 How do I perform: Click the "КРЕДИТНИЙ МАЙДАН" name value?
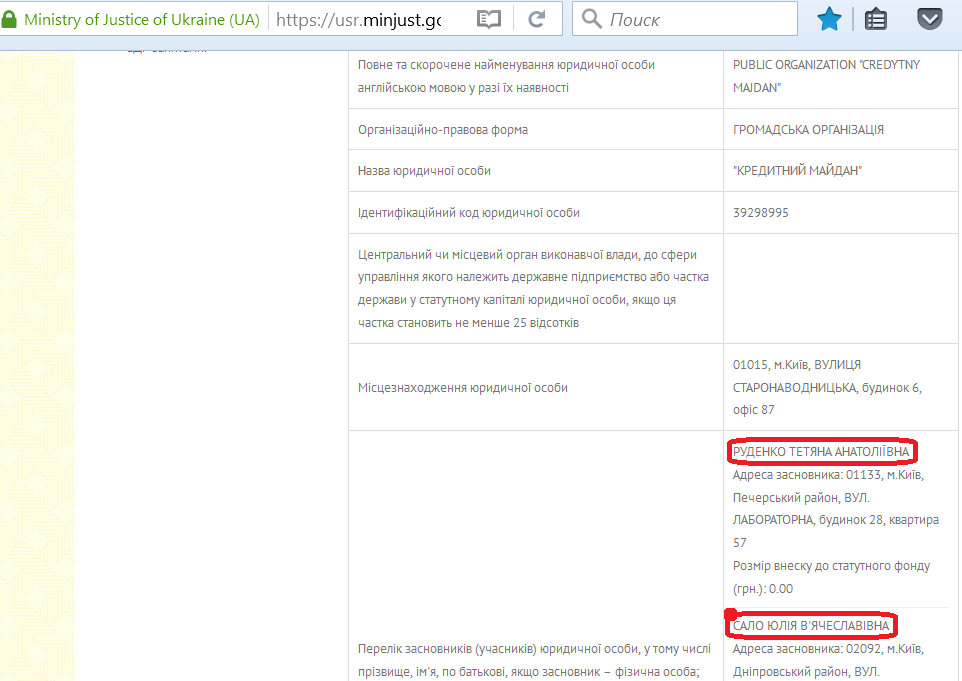click(x=797, y=171)
